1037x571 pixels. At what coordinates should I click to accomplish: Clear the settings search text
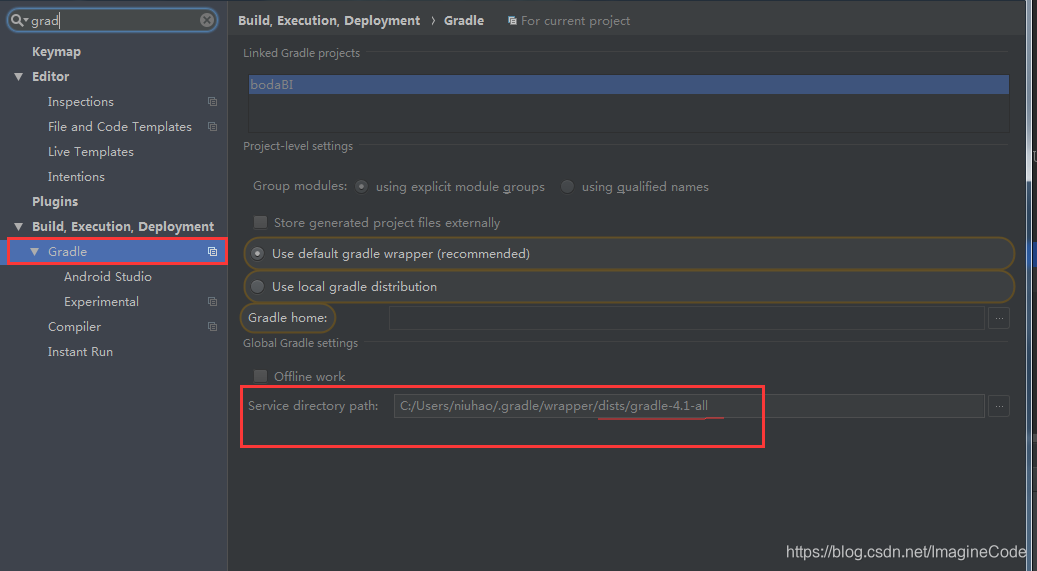click(207, 21)
